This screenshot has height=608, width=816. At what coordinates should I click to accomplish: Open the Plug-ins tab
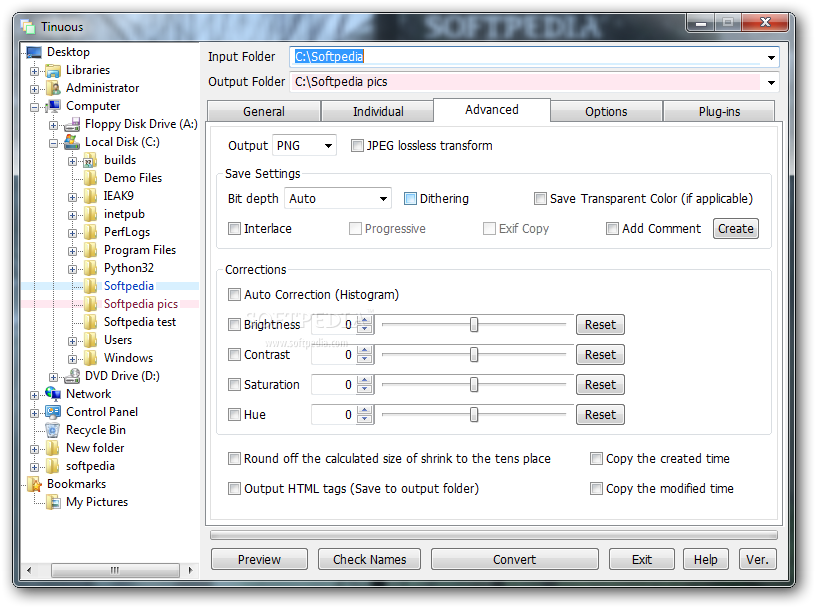(719, 112)
